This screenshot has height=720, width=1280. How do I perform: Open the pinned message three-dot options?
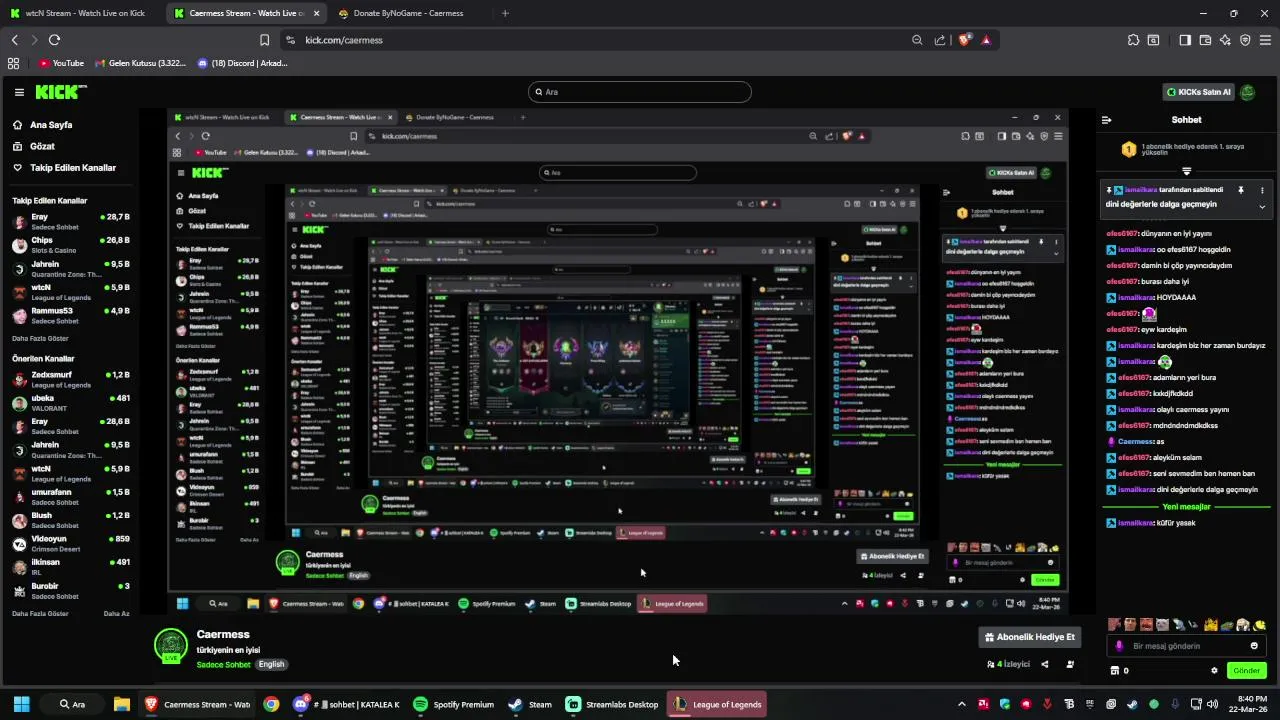[x=1262, y=190]
